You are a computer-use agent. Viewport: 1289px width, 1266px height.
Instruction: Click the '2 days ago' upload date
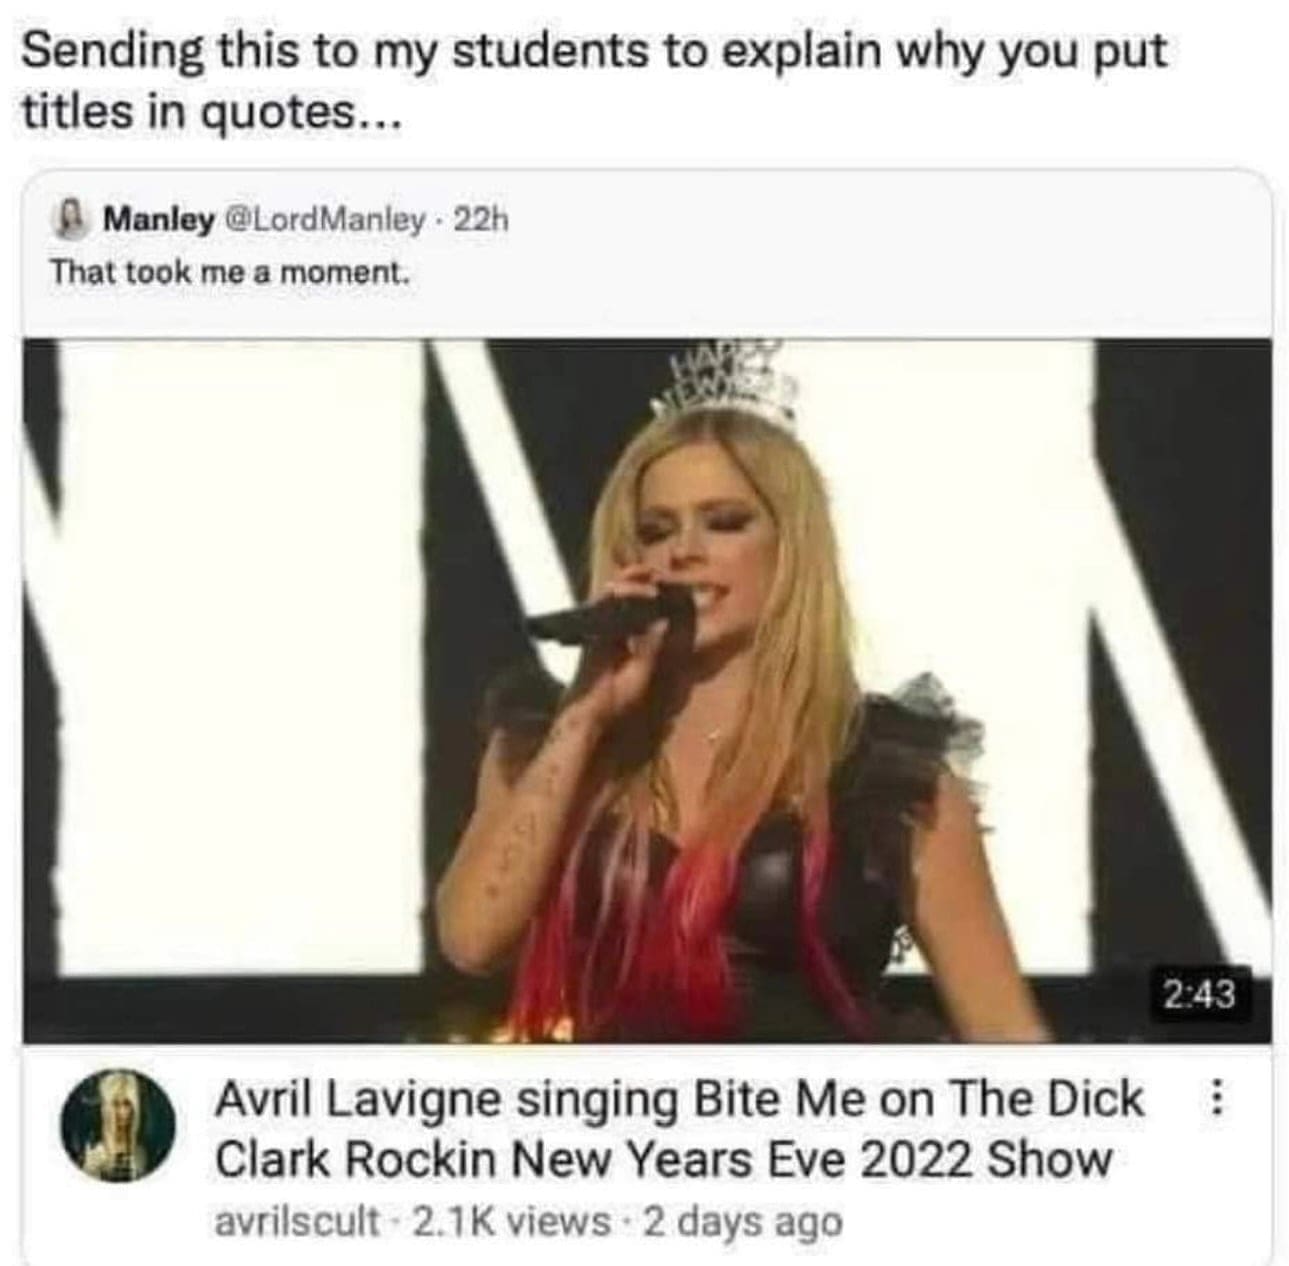coord(743,1221)
